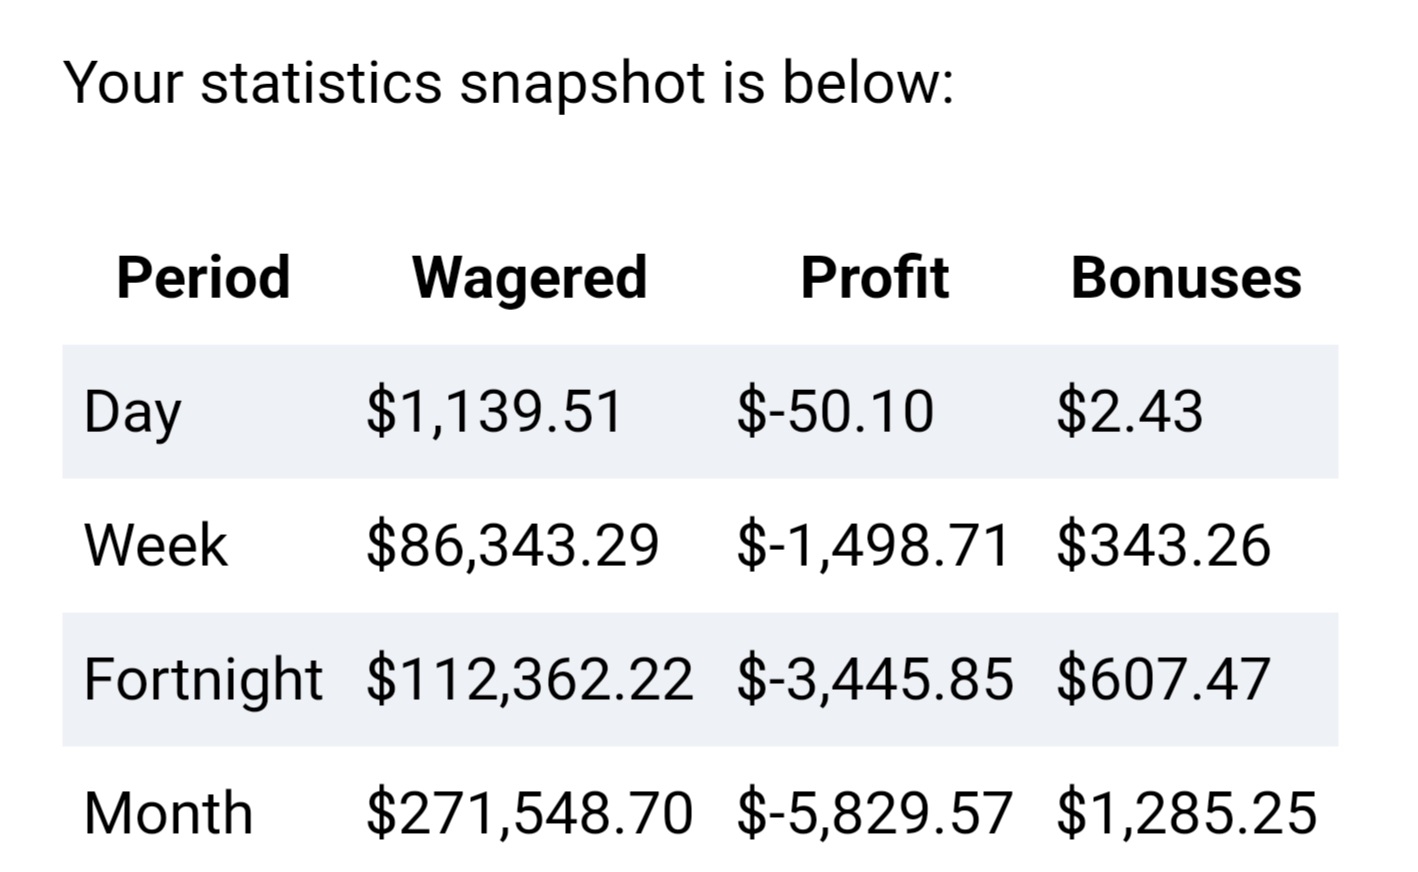Click the Period column header

click(x=203, y=277)
